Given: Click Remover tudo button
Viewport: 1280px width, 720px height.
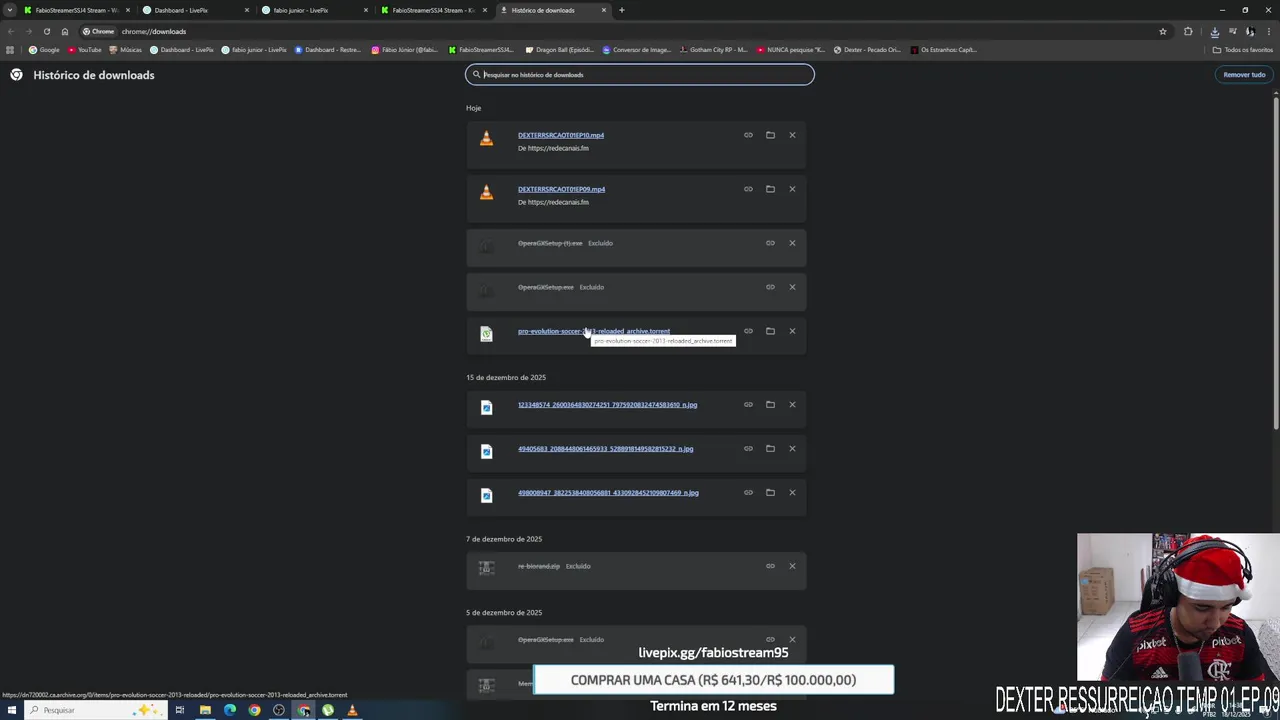Looking at the screenshot, I should coord(1244,75).
